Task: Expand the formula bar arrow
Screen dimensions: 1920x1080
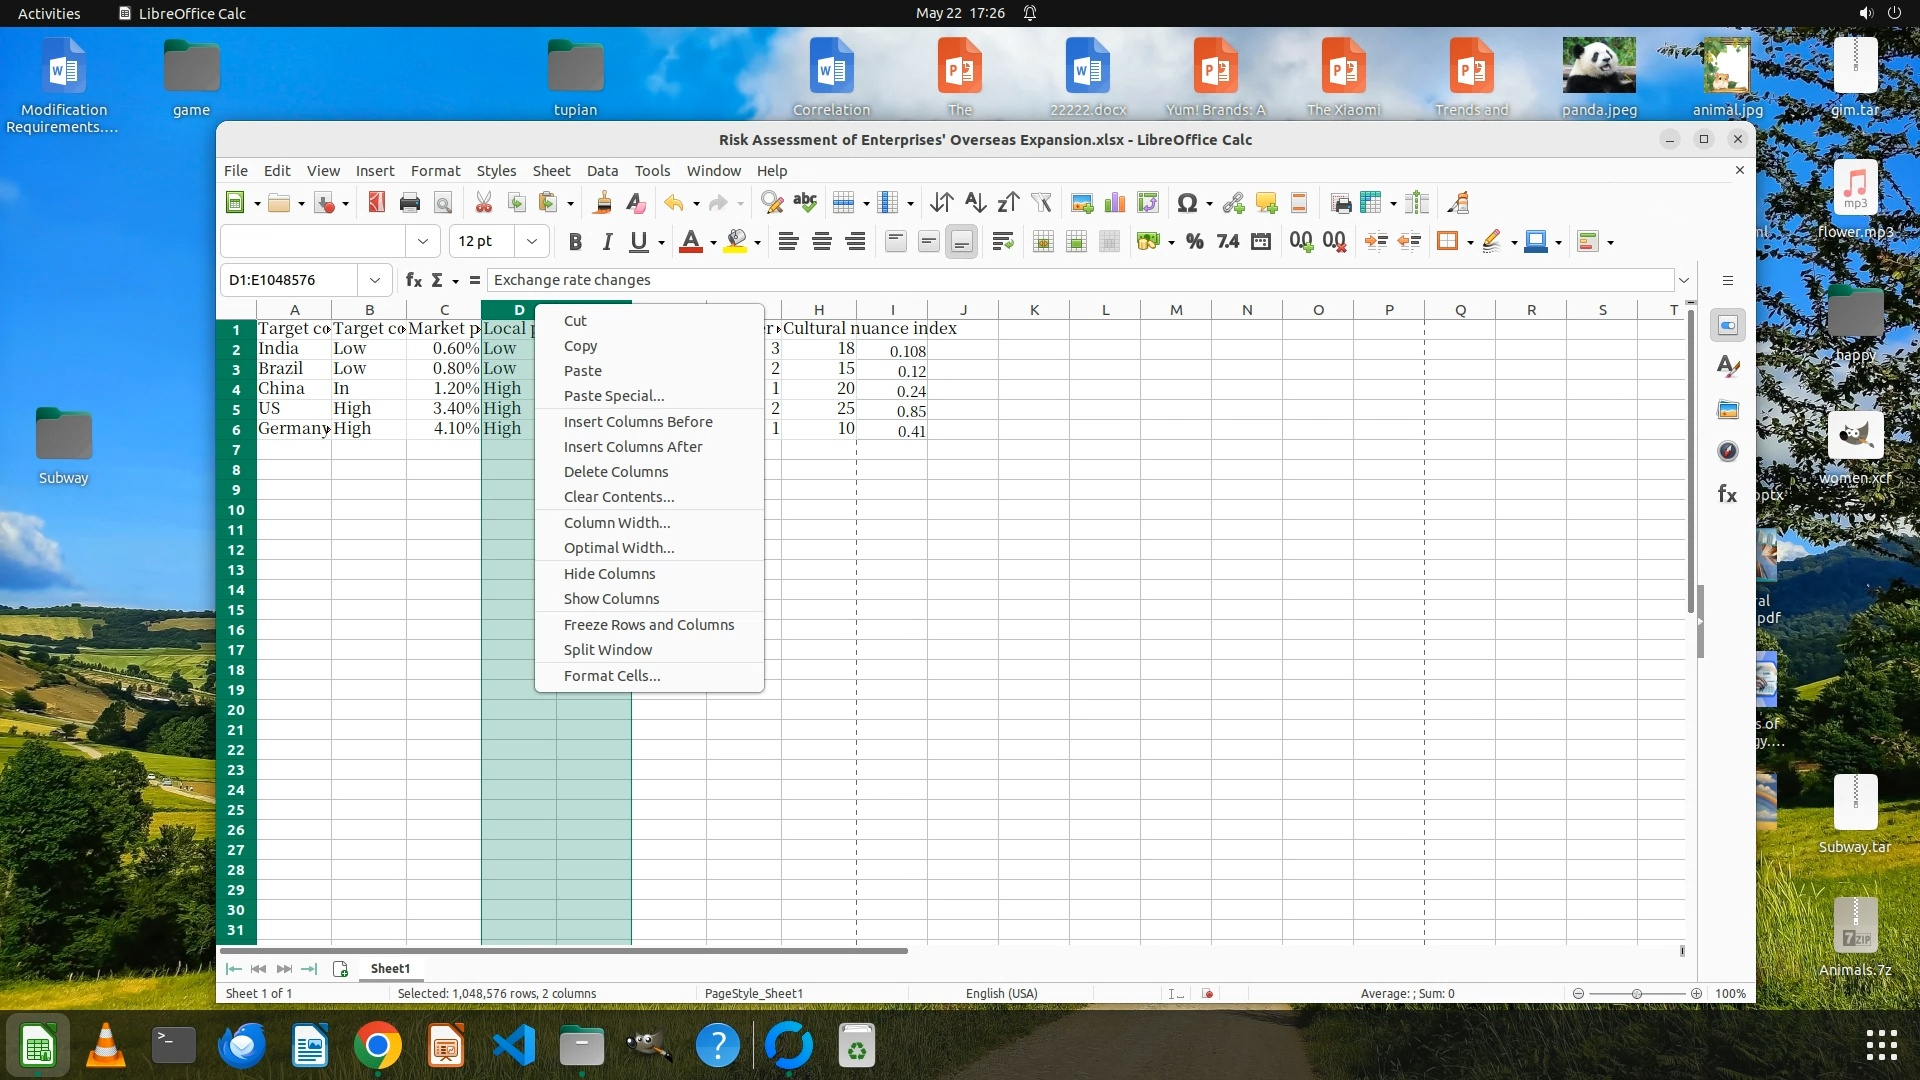Action: 1684,280
